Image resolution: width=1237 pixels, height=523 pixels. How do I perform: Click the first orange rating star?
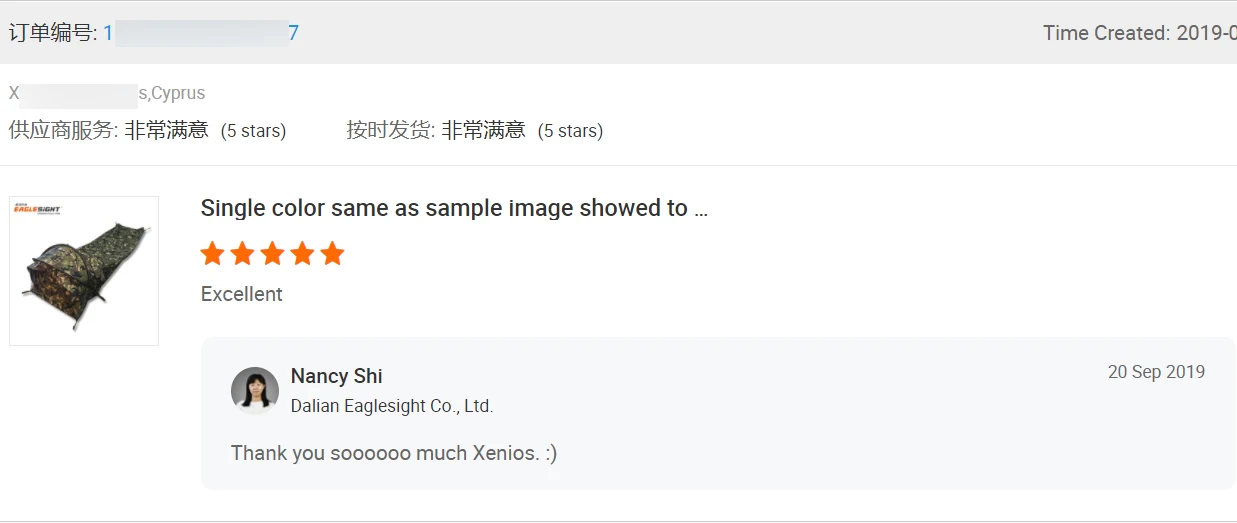(212, 254)
